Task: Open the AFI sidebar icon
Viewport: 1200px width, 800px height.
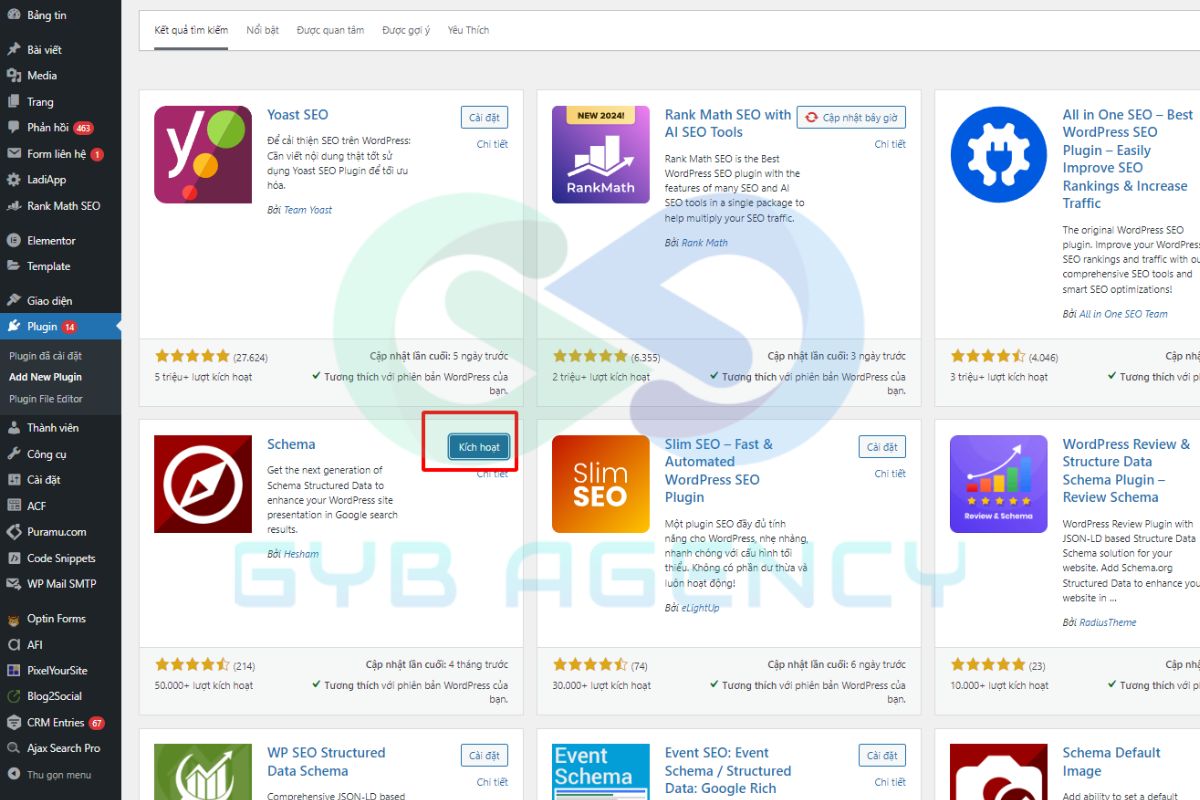Action: click(13, 644)
